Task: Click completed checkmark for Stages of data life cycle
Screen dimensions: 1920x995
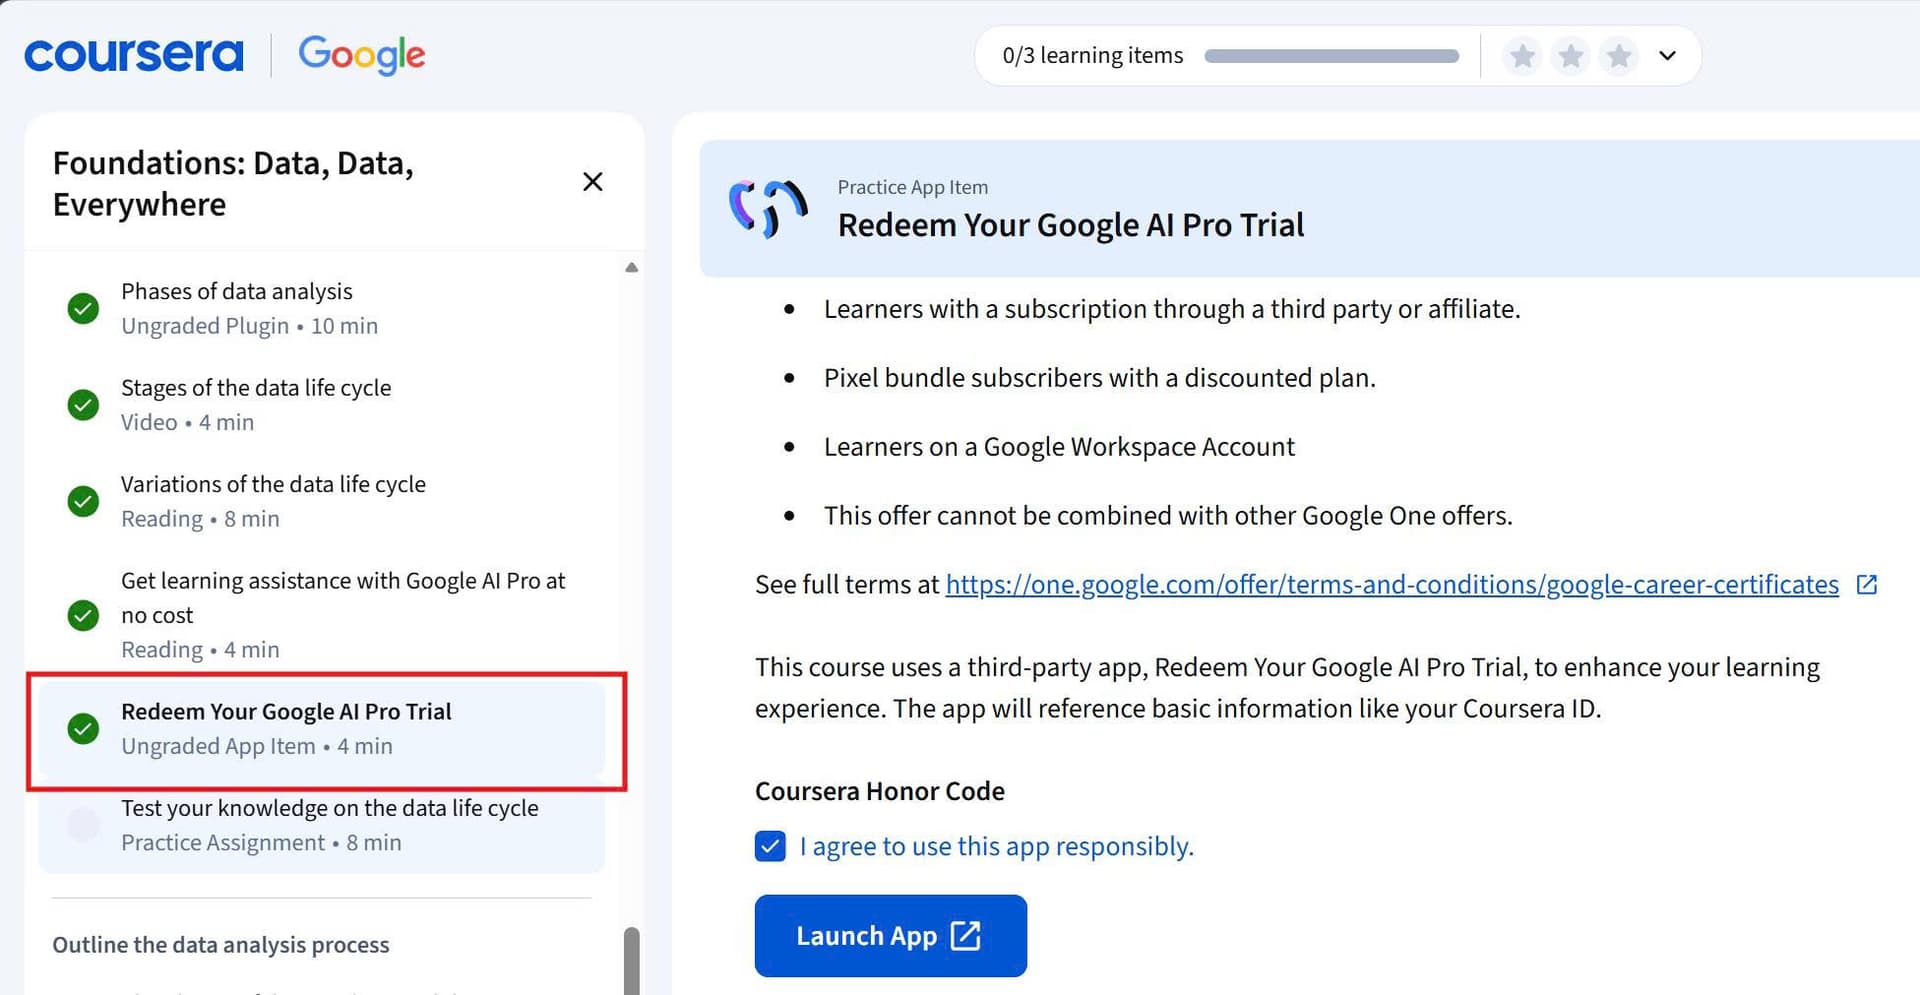Action: (83, 405)
